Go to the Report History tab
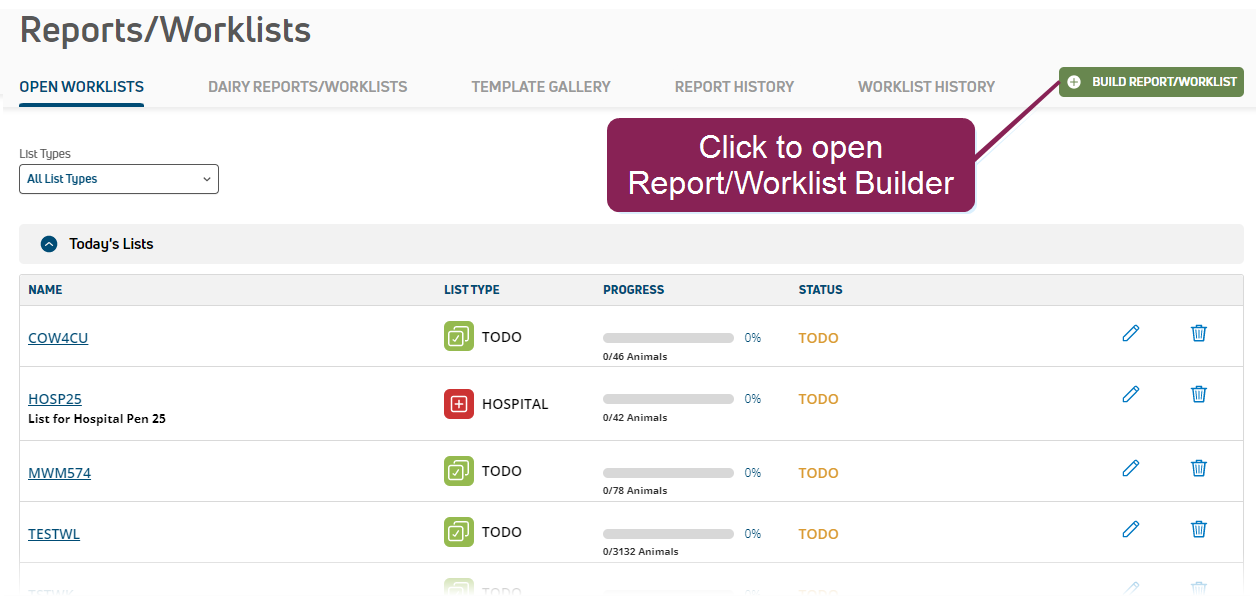This screenshot has width=1256, height=608. [734, 87]
